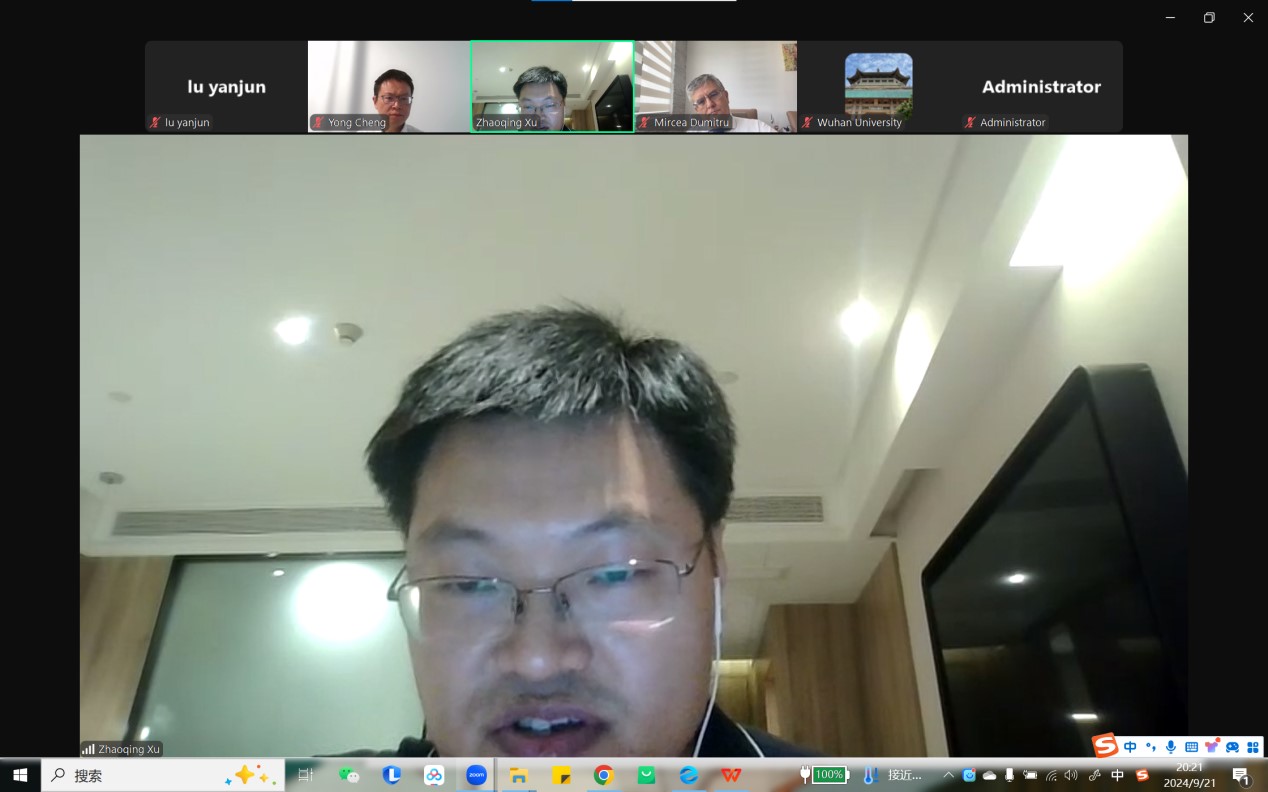Open Task View in the taskbar
Screen dimensions: 1268x792
pos(306,775)
